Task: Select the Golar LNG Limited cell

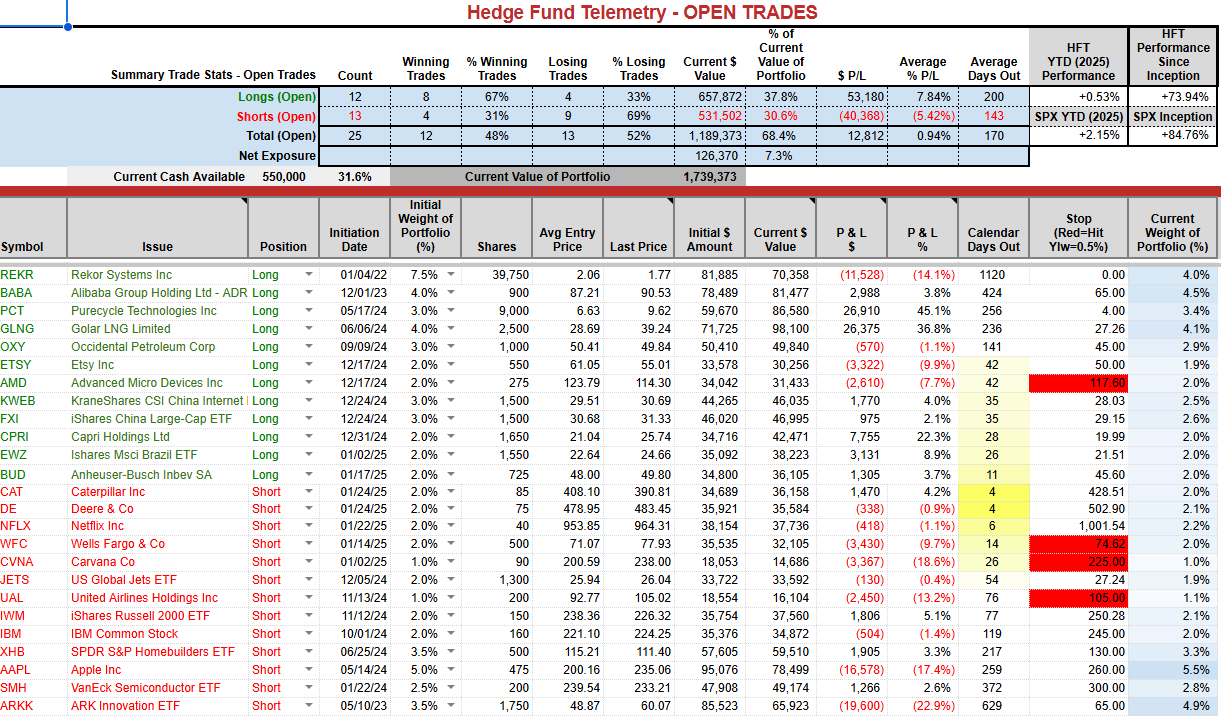Action: click(x=157, y=329)
